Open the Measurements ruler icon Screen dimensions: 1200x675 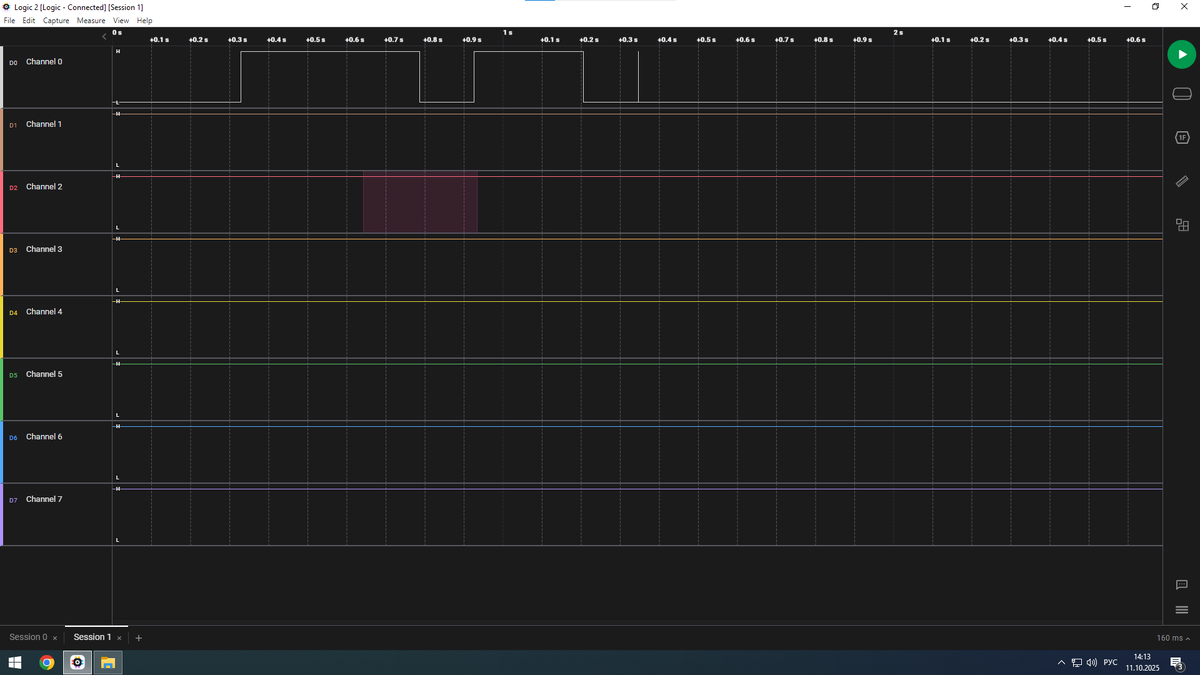1181,181
